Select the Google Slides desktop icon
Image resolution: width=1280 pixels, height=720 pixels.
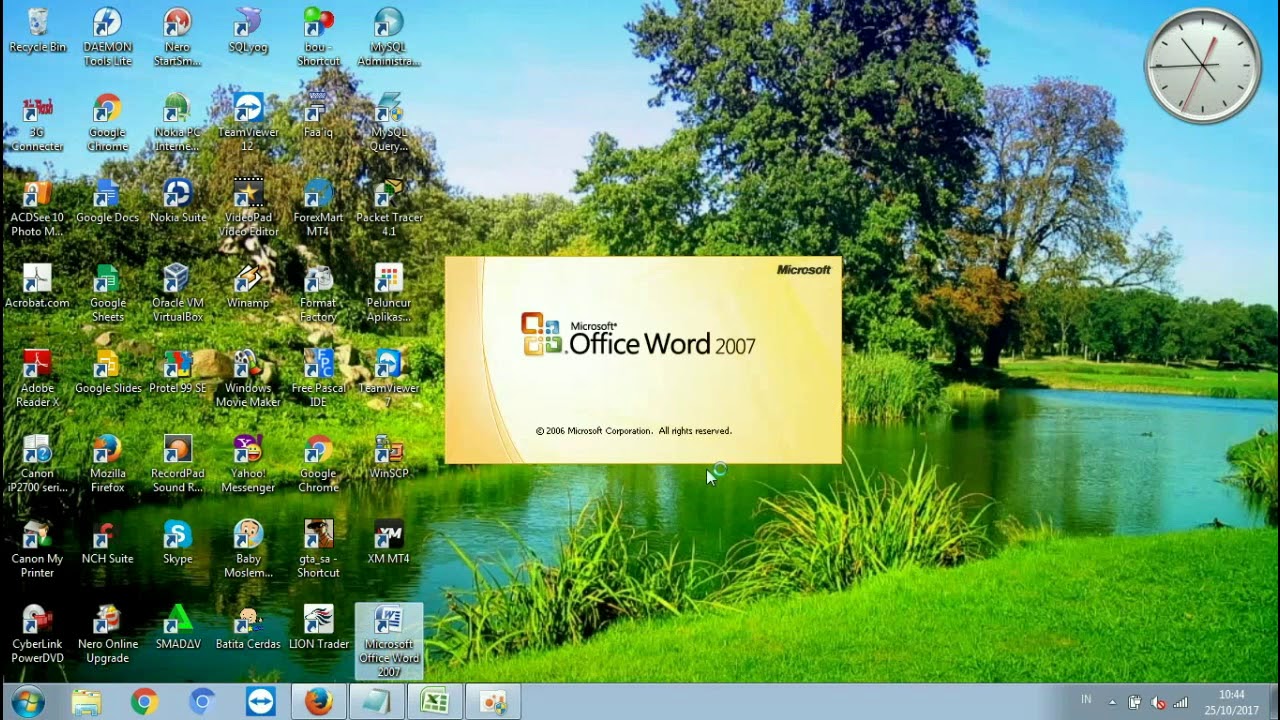coord(107,372)
